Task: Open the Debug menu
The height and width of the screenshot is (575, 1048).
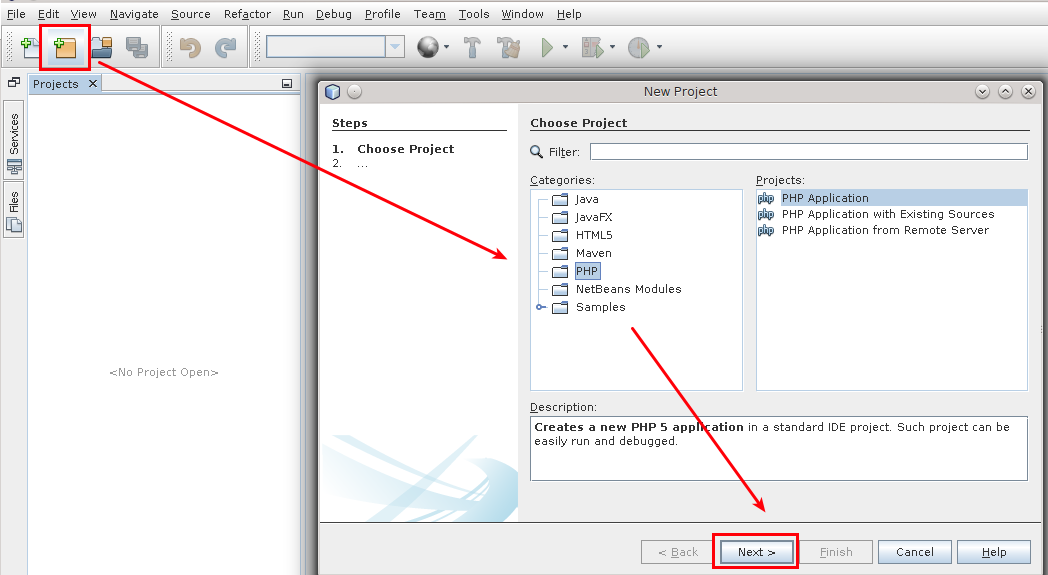Action: (x=334, y=13)
